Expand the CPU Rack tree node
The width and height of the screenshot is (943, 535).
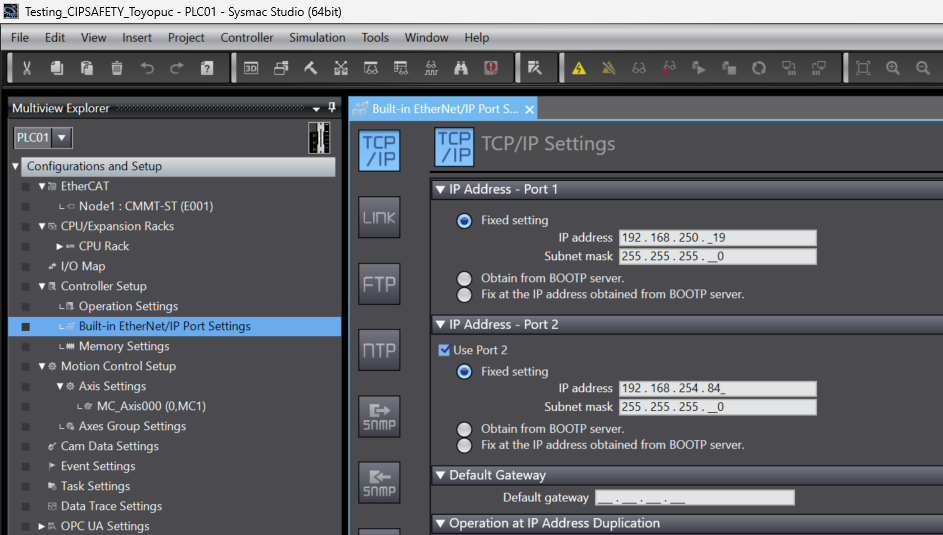tap(60, 246)
